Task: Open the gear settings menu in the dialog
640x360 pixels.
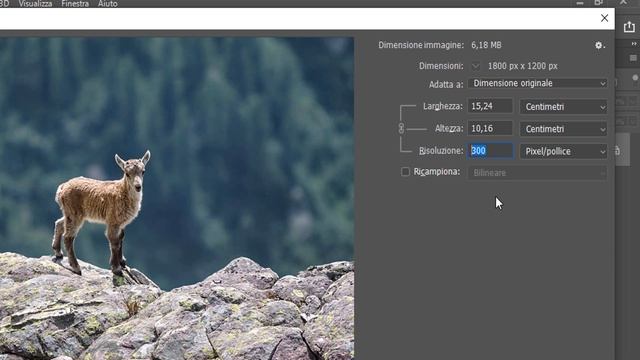Action: click(599, 45)
